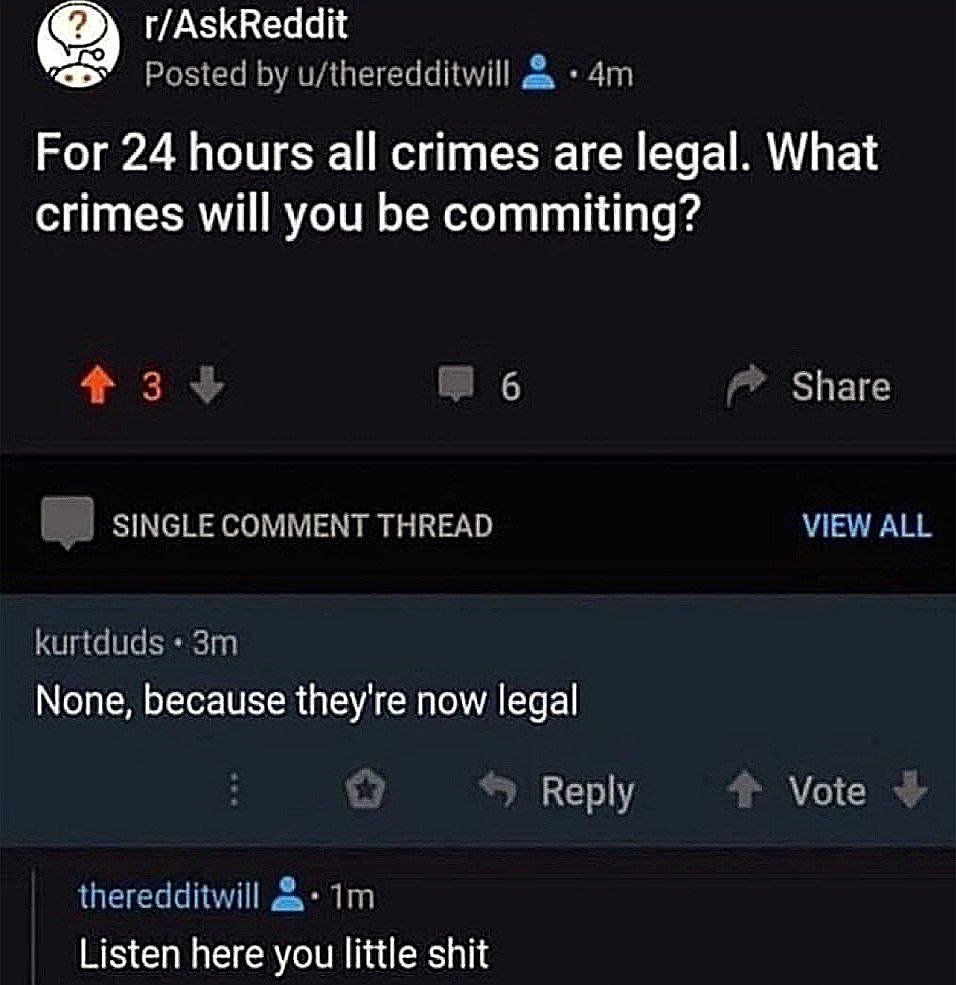Reply to kurtduds' comment
Screen dimensions: 956x985
coord(557,790)
